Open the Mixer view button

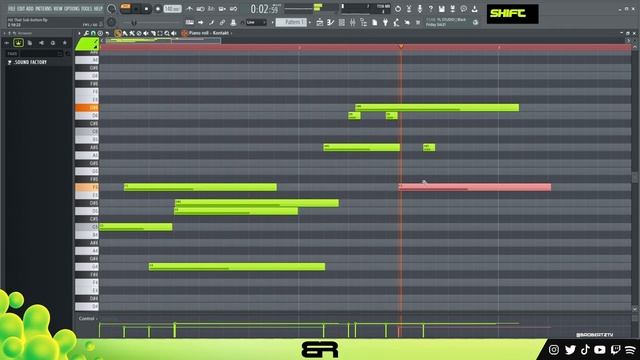[x=353, y=22]
